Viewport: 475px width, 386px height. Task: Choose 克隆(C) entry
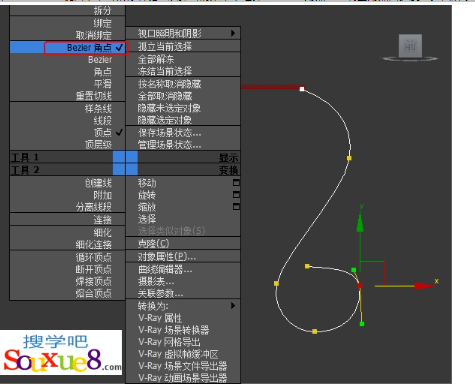click(183, 244)
